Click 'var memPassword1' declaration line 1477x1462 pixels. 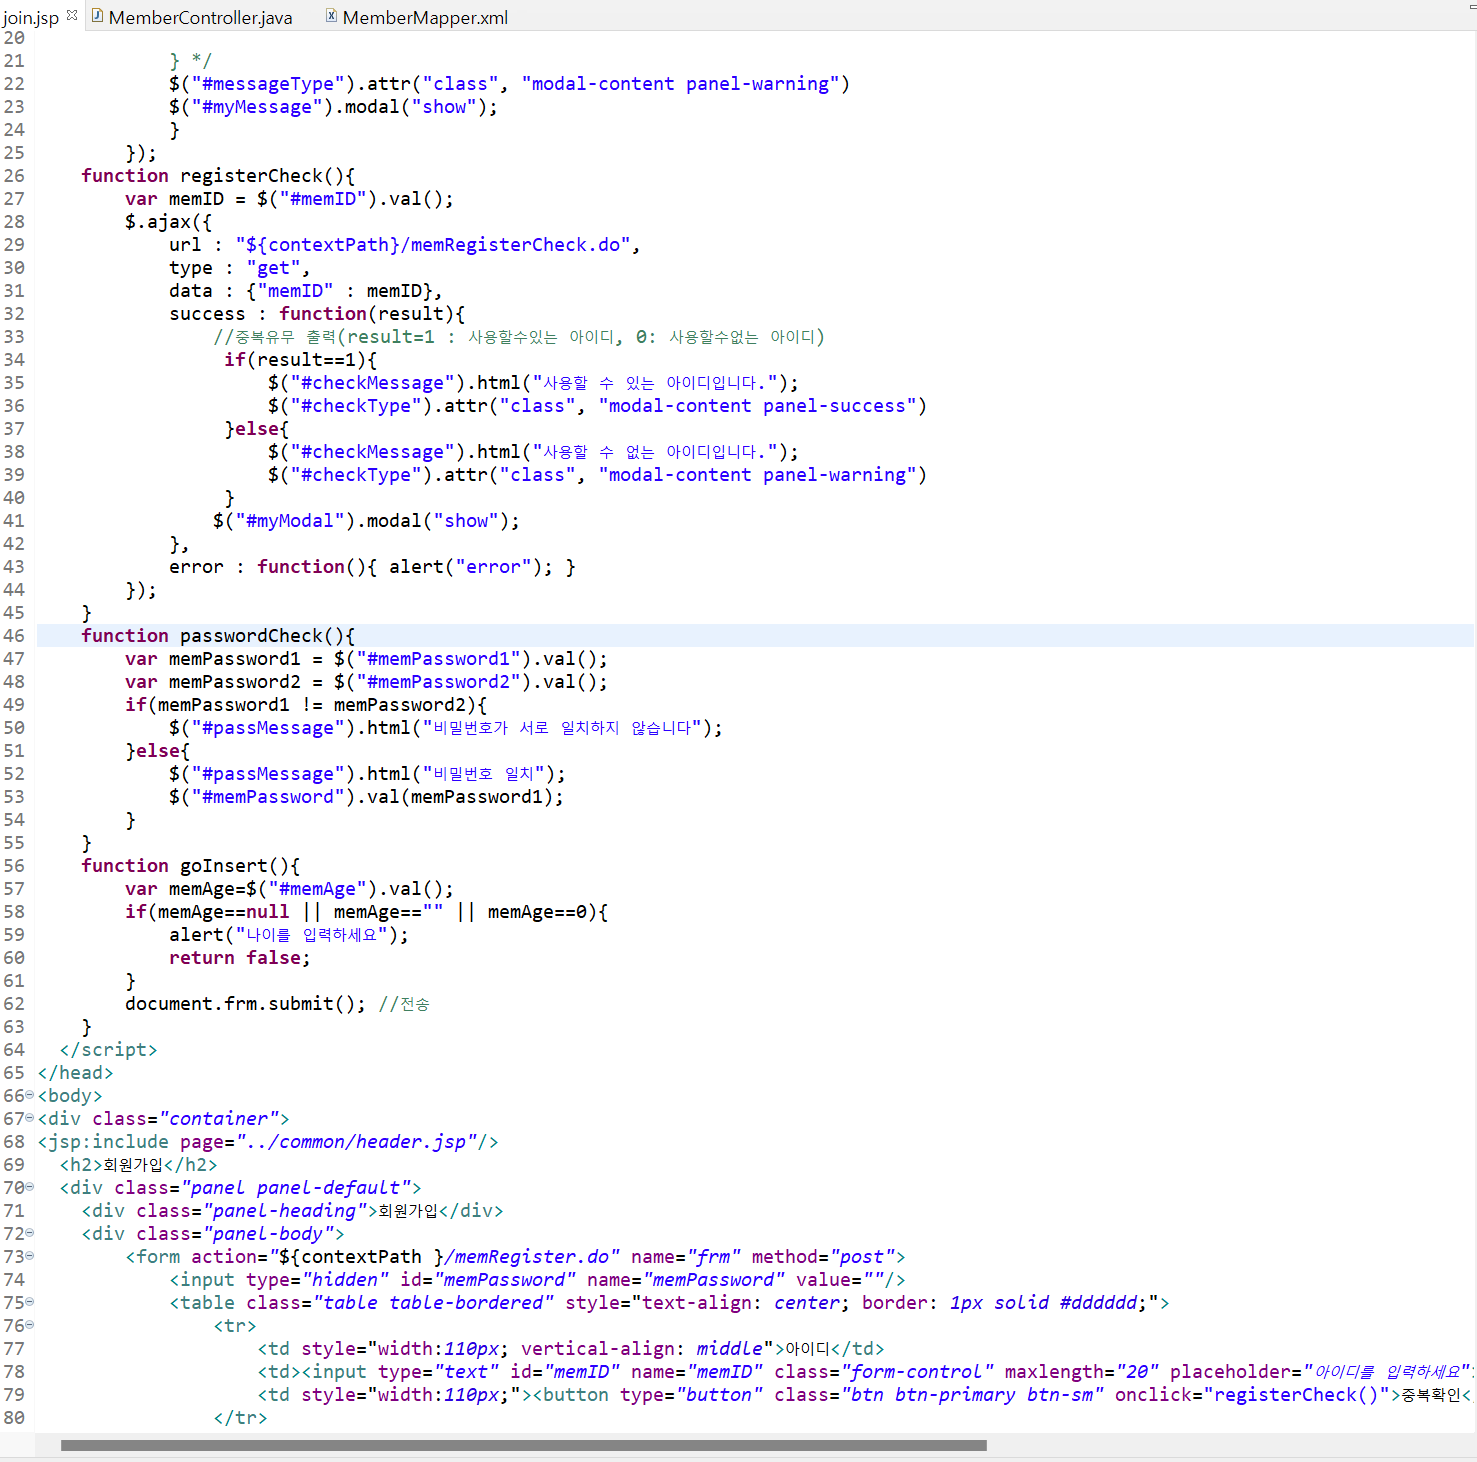pos(366,659)
